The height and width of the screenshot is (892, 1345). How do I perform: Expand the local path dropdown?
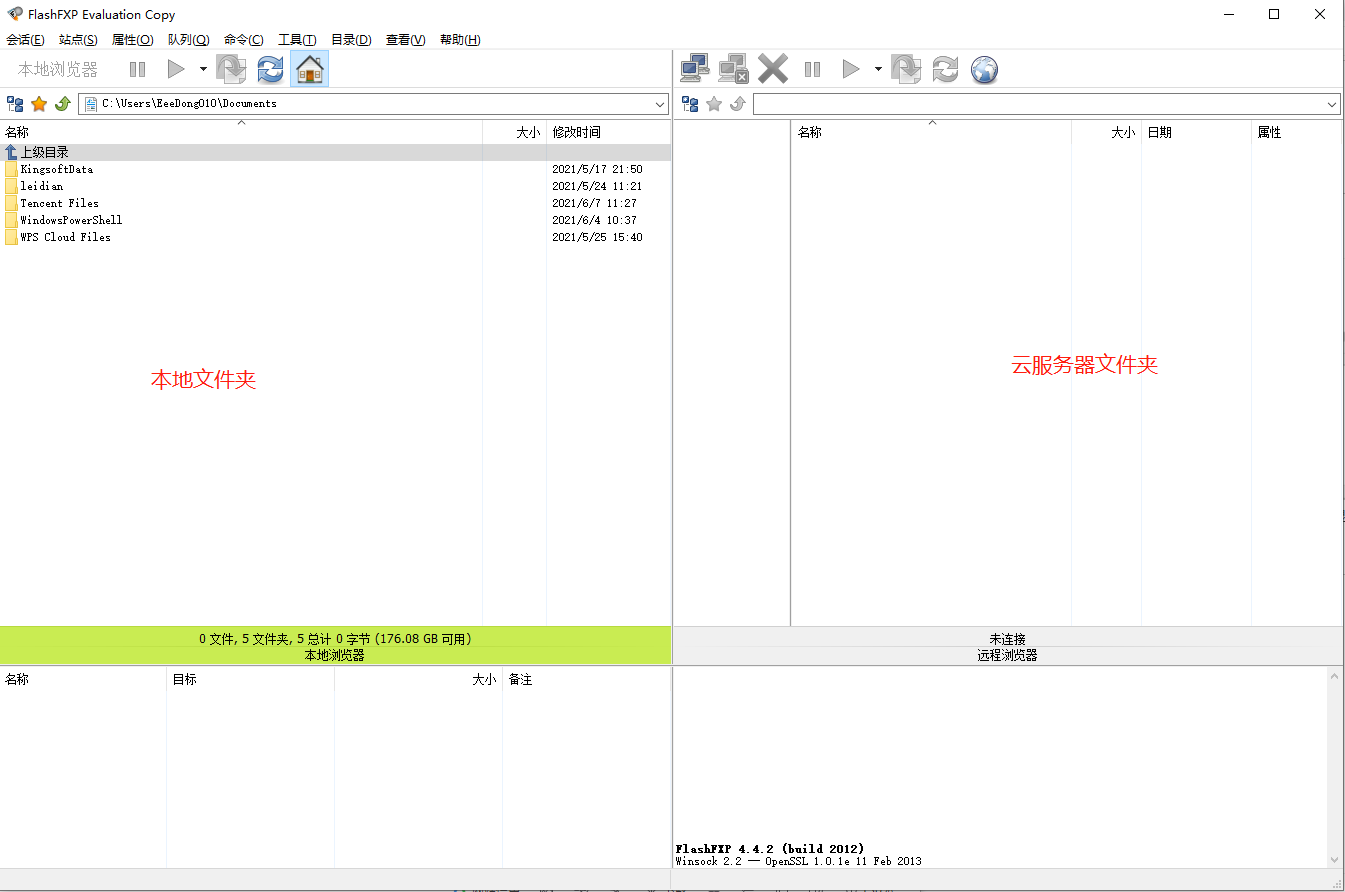tap(660, 104)
